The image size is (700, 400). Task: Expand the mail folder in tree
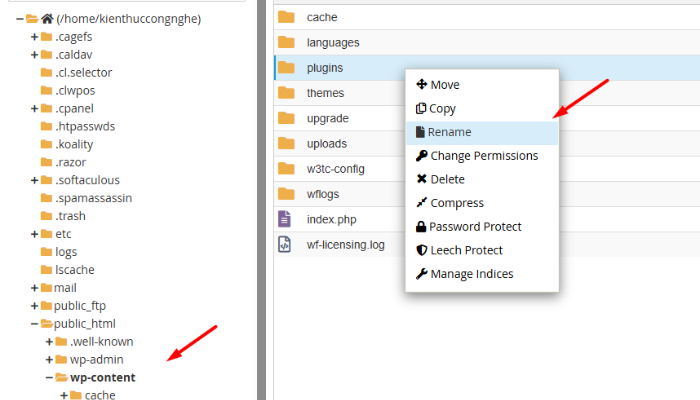click(35, 288)
